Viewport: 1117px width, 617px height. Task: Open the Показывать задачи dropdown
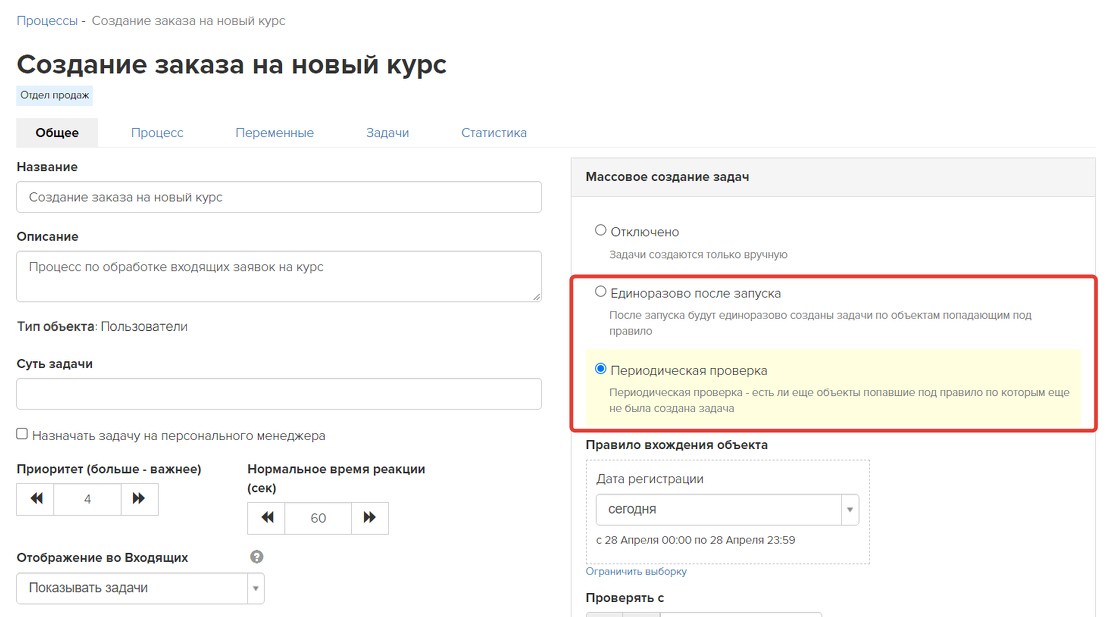pyautogui.click(x=140, y=589)
